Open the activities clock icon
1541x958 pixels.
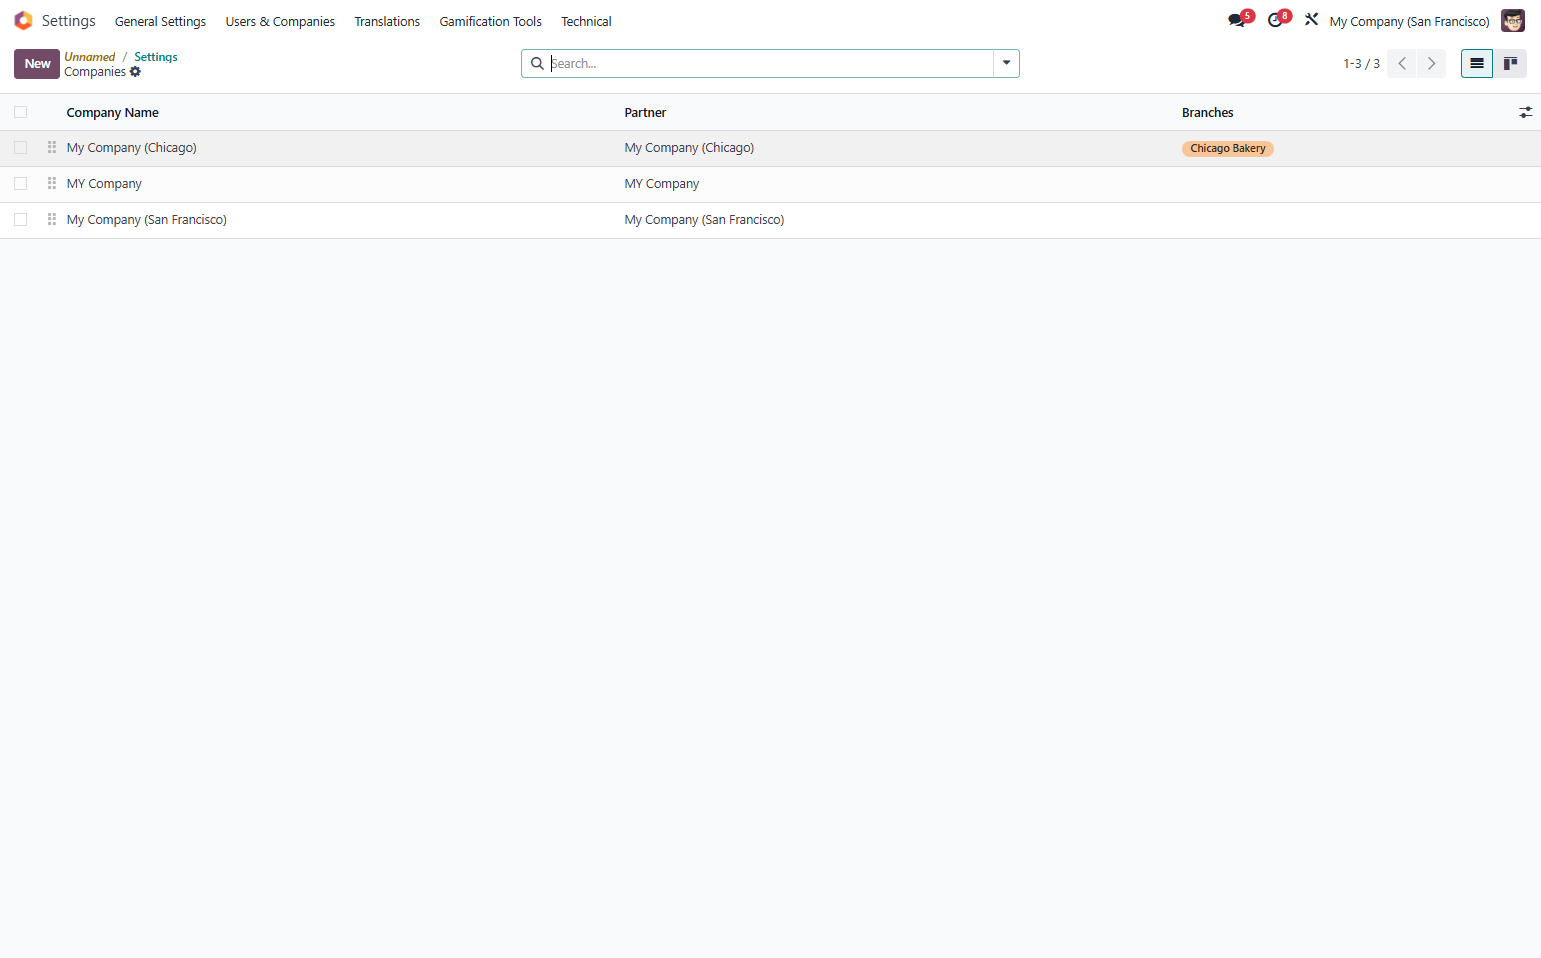click(x=1275, y=21)
